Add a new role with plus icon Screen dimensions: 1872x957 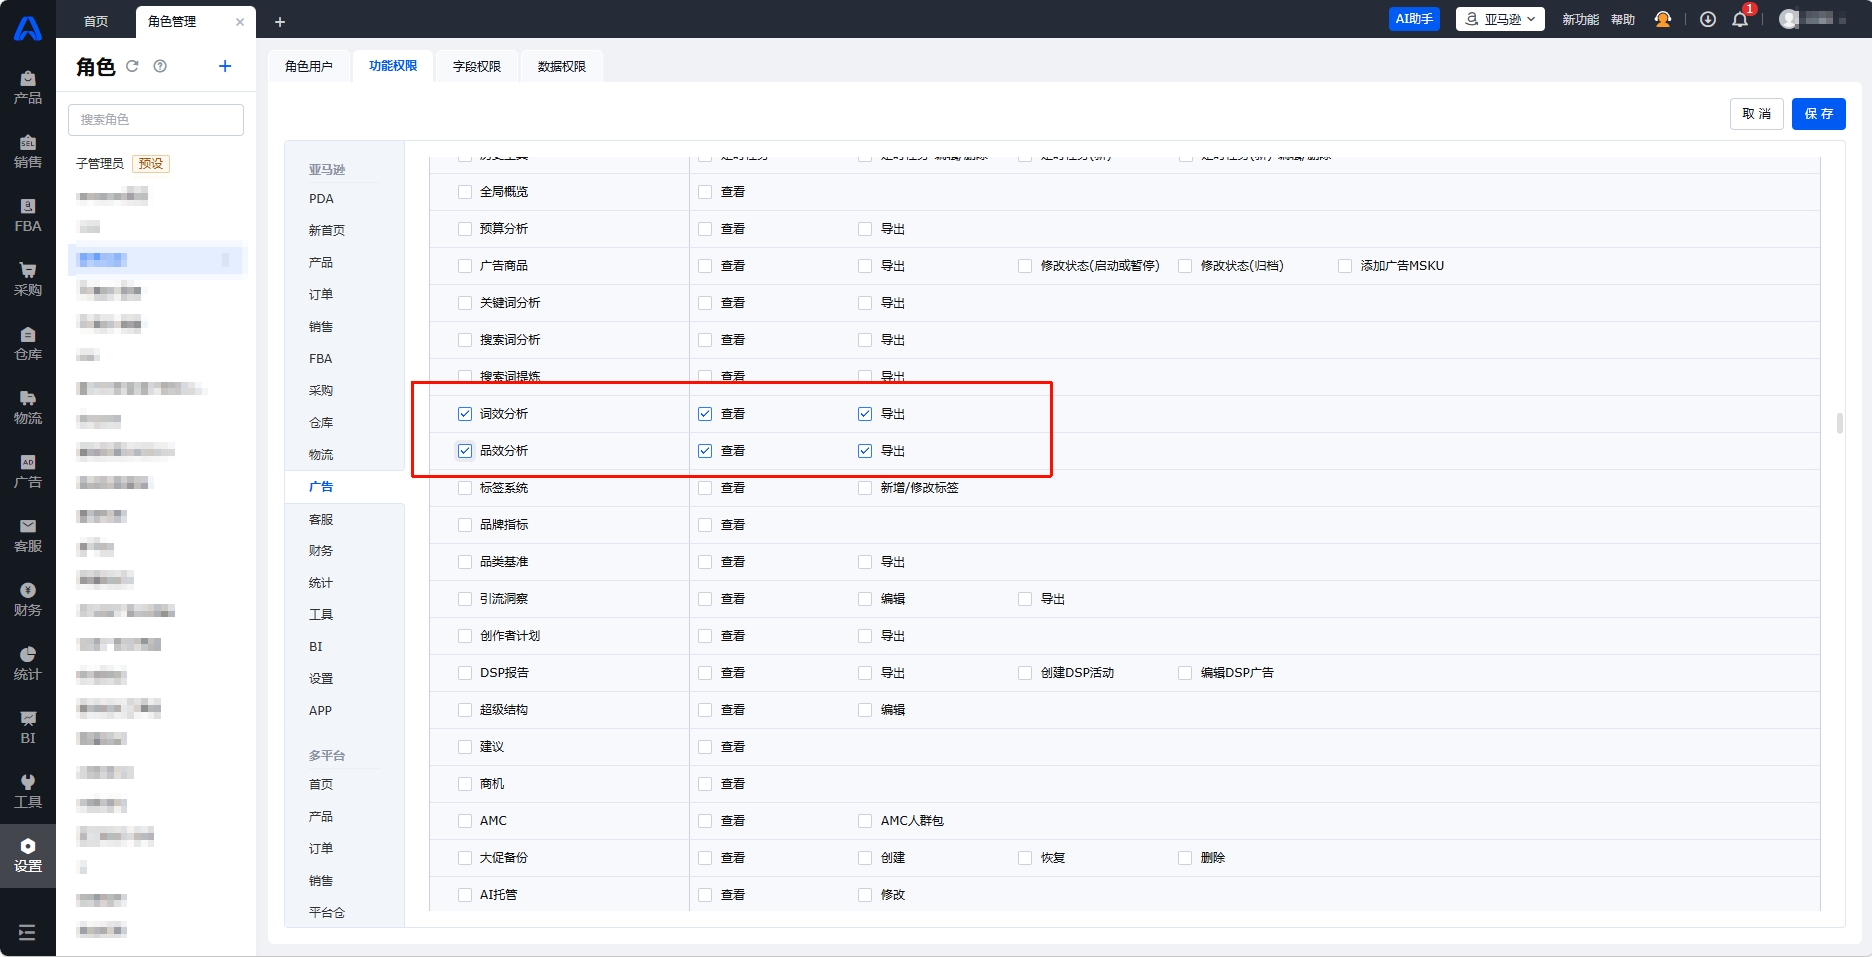tap(225, 66)
